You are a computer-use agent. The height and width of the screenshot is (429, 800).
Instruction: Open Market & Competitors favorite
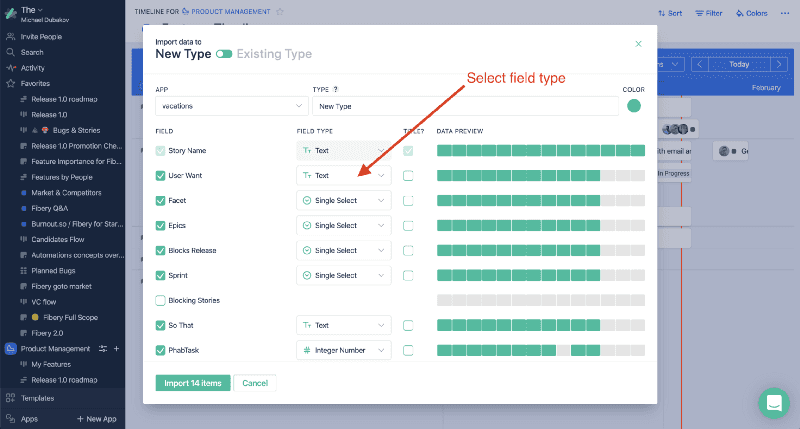66,193
